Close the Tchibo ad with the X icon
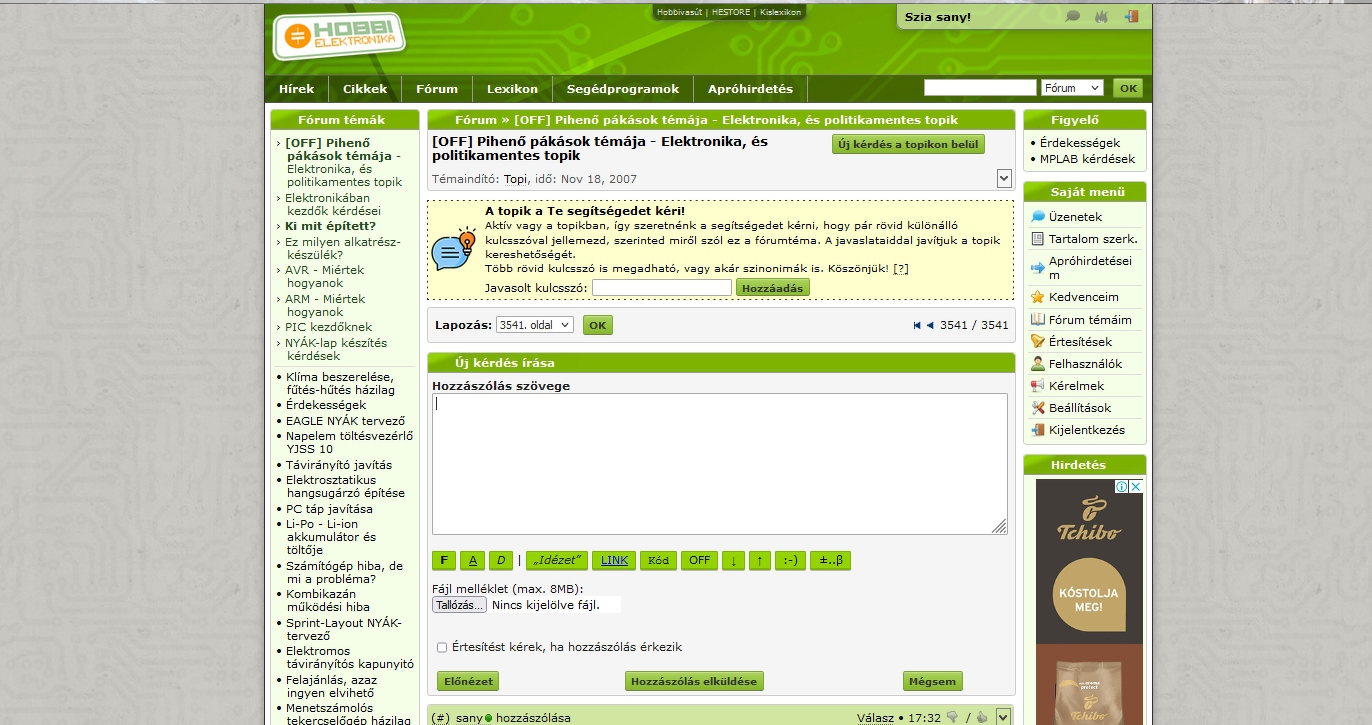1372x725 pixels. (x=1136, y=487)
